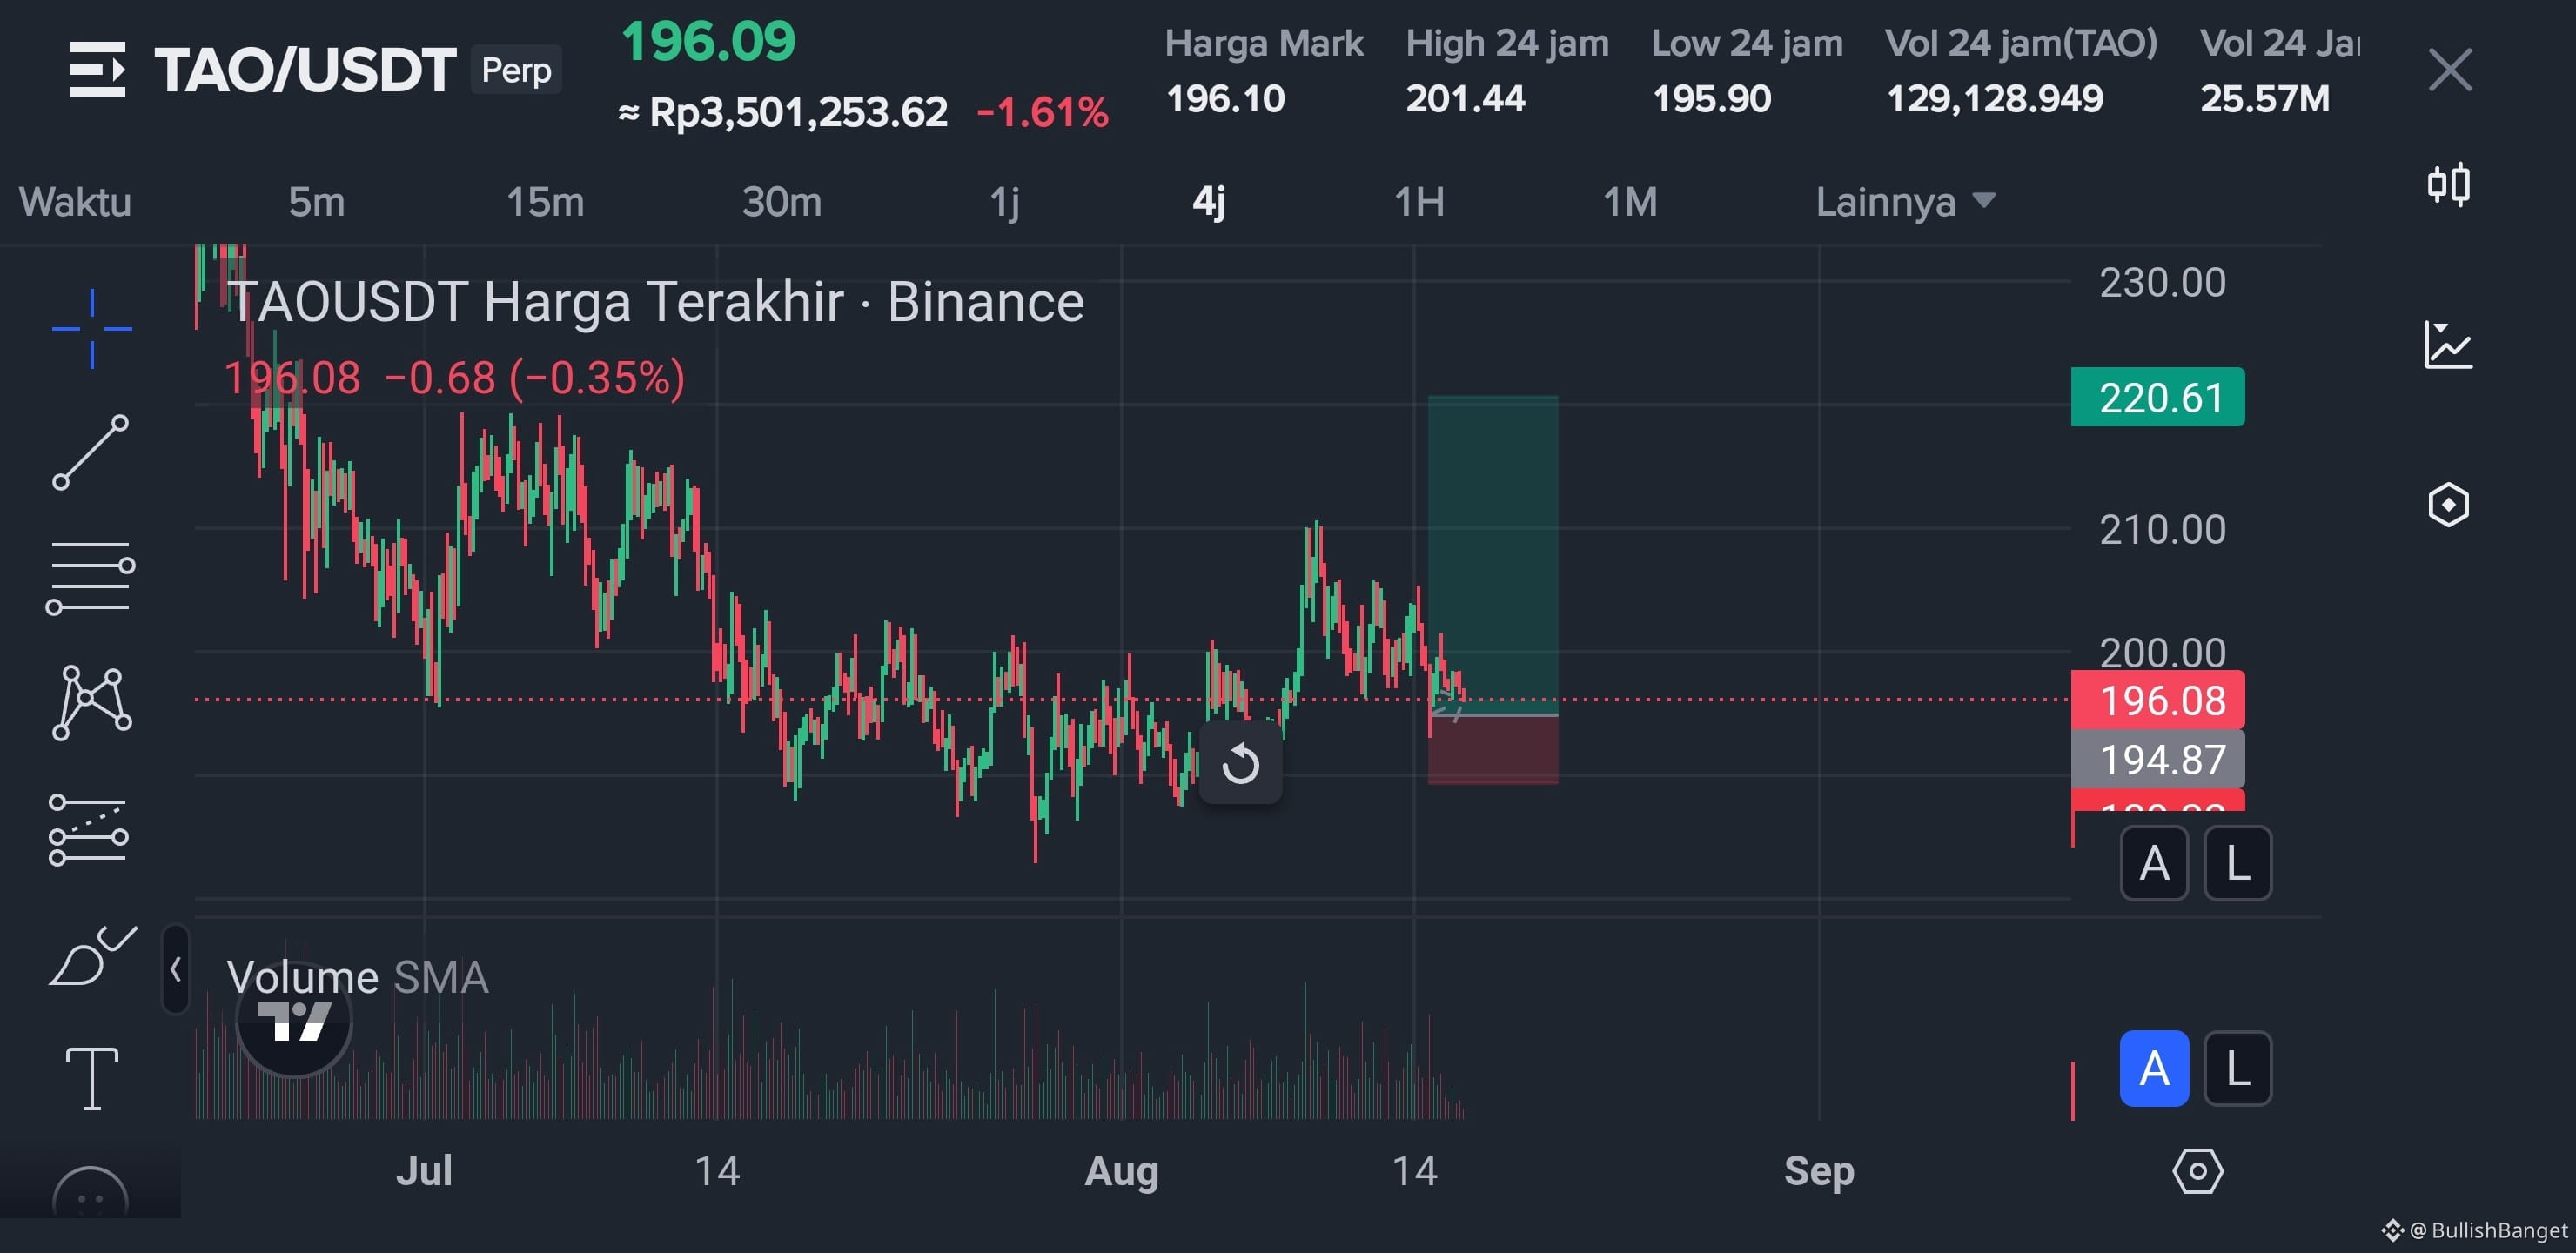Open the market list menu icon
The image size is (2576, 1253).
[97, 70]
